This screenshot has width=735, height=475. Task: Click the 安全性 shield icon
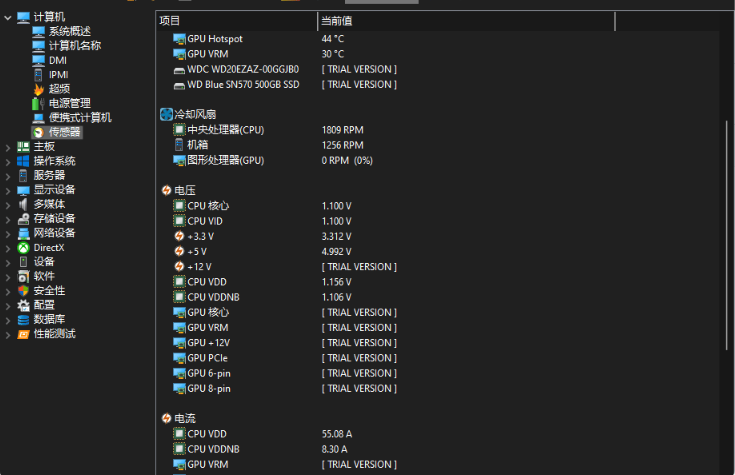tap(23, 291)
